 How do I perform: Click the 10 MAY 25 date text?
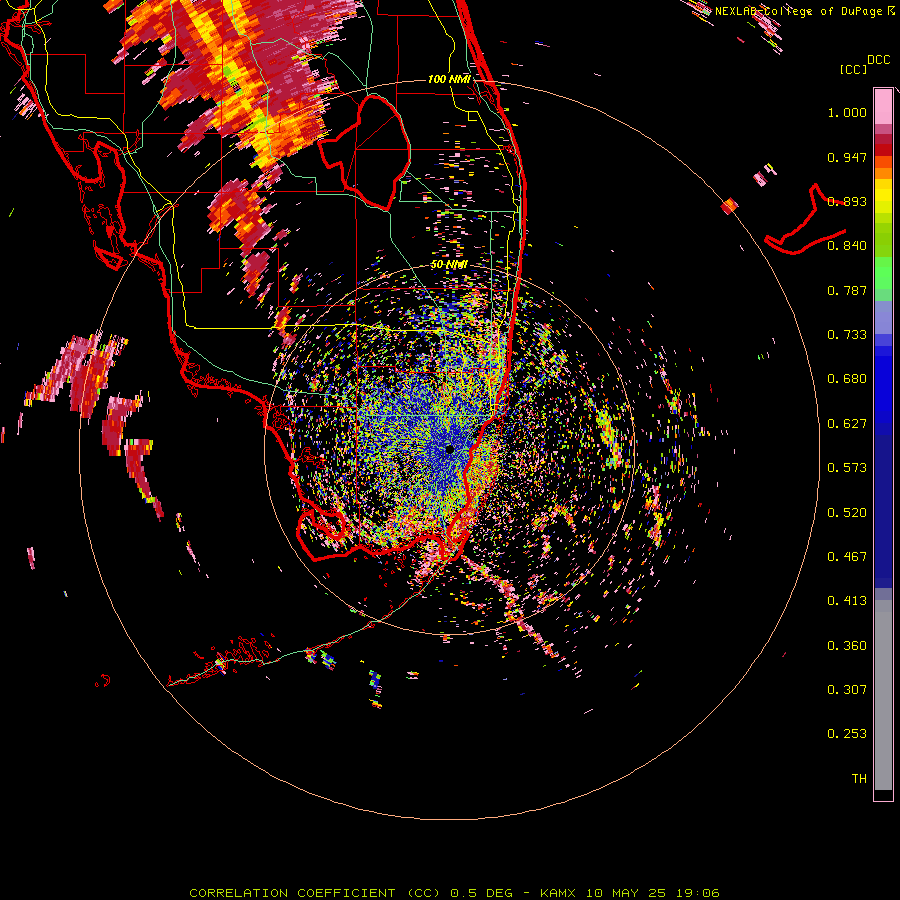[626, 893]
